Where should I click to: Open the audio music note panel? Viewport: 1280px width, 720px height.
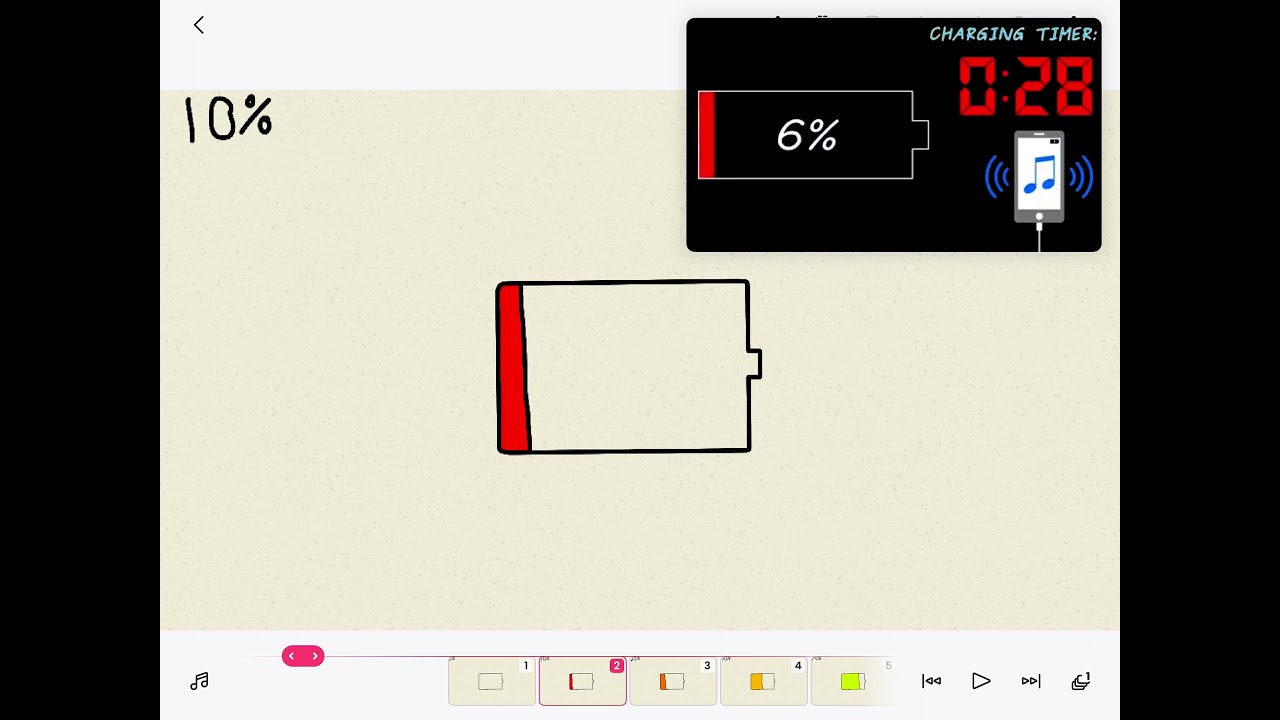pyautogui.click(x=199, y=681)
